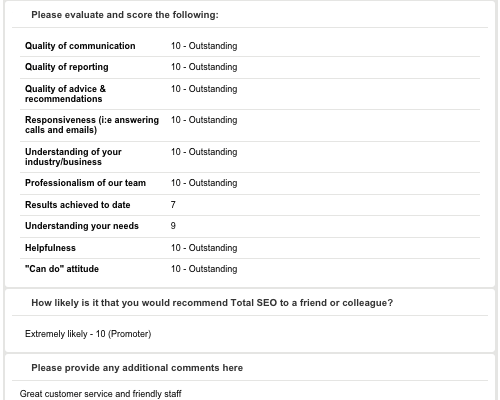500x400 pixels.
Task: Select the 'Quality of communication' label
Action: click(80, 46)
